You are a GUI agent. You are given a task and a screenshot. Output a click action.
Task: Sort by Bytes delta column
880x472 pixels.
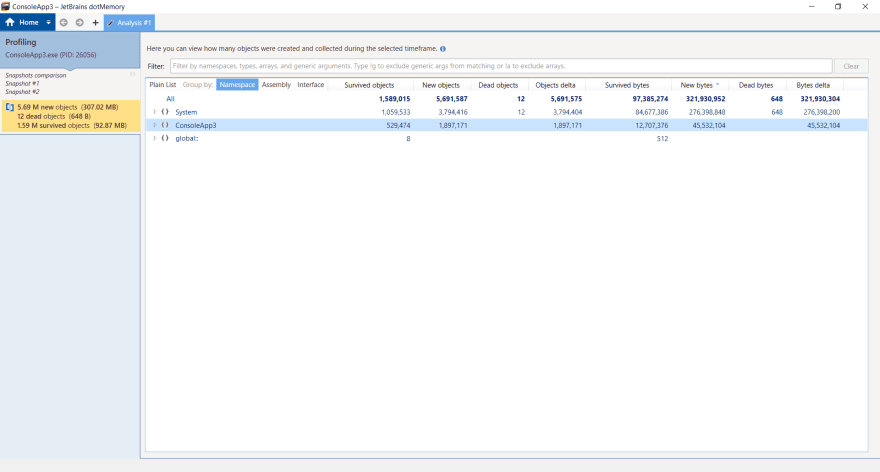pos(813,85)
